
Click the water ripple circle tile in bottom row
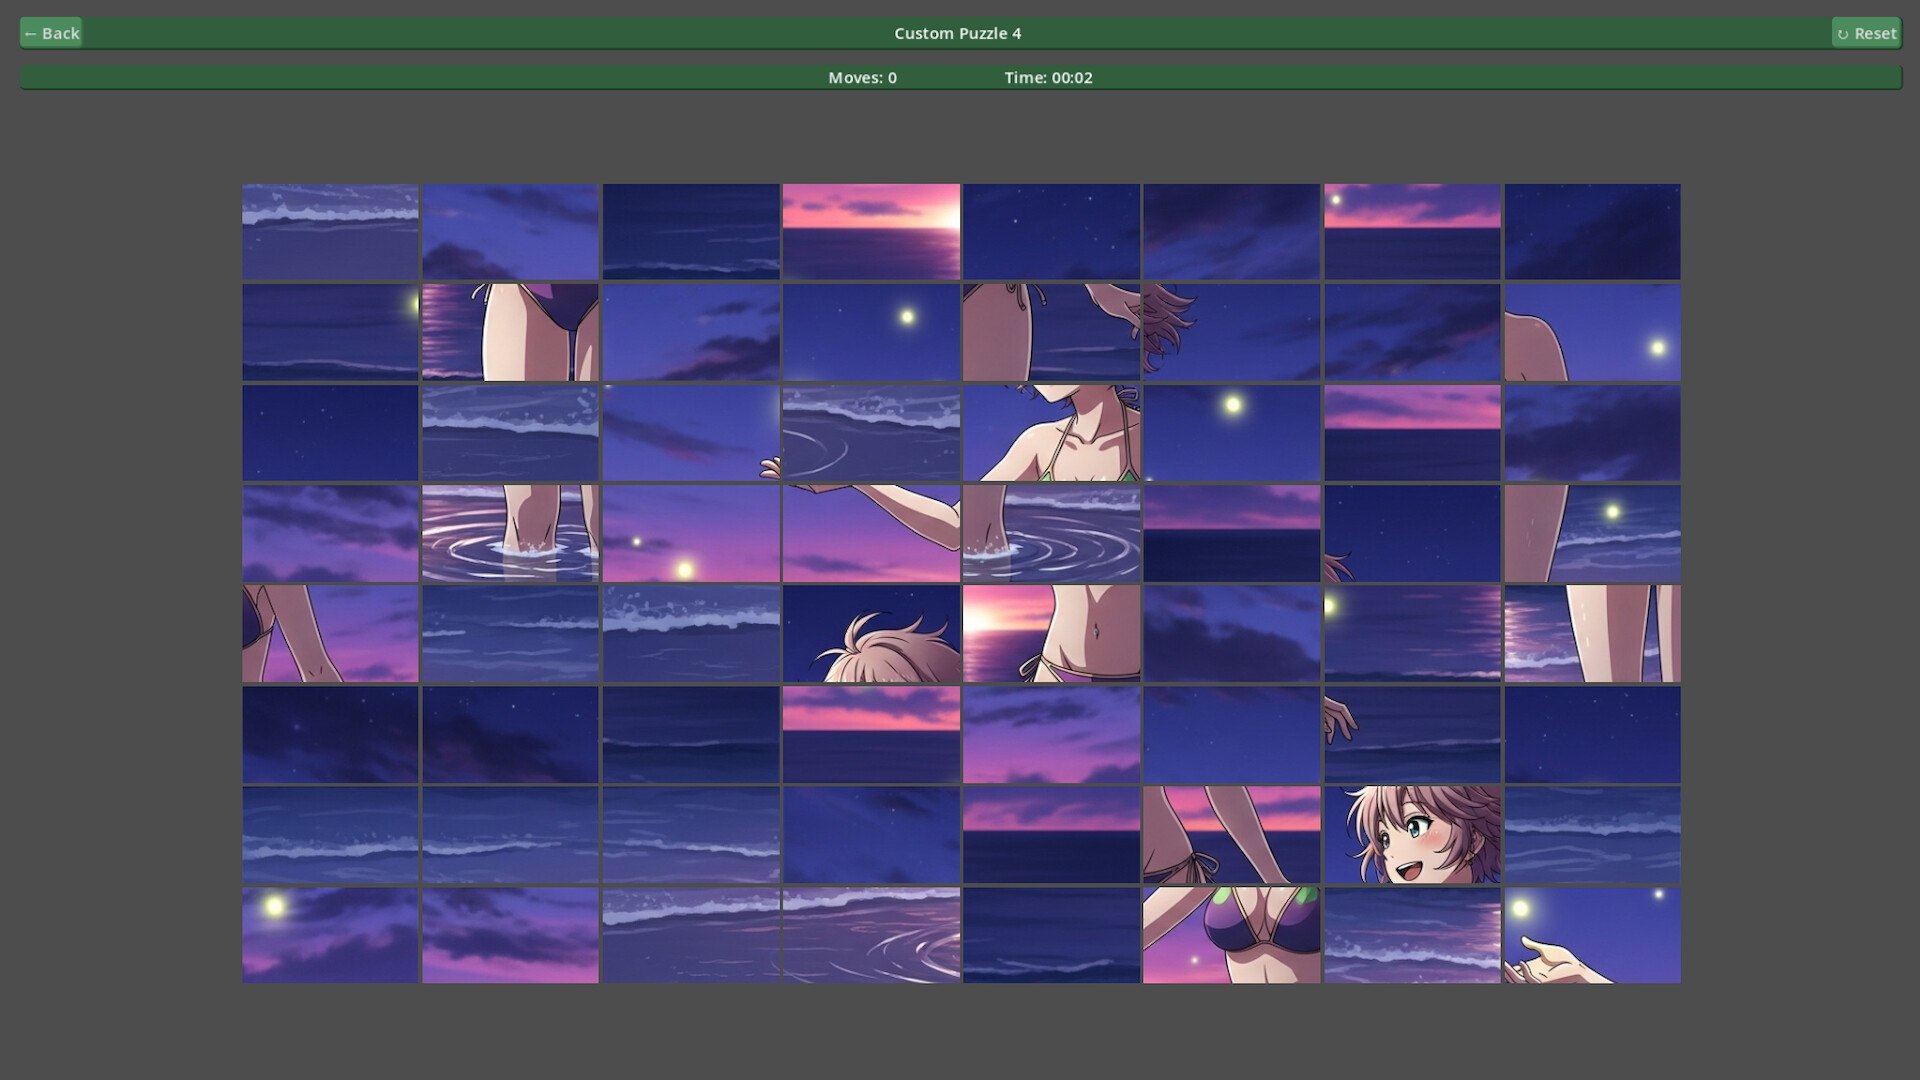[870, 934]
